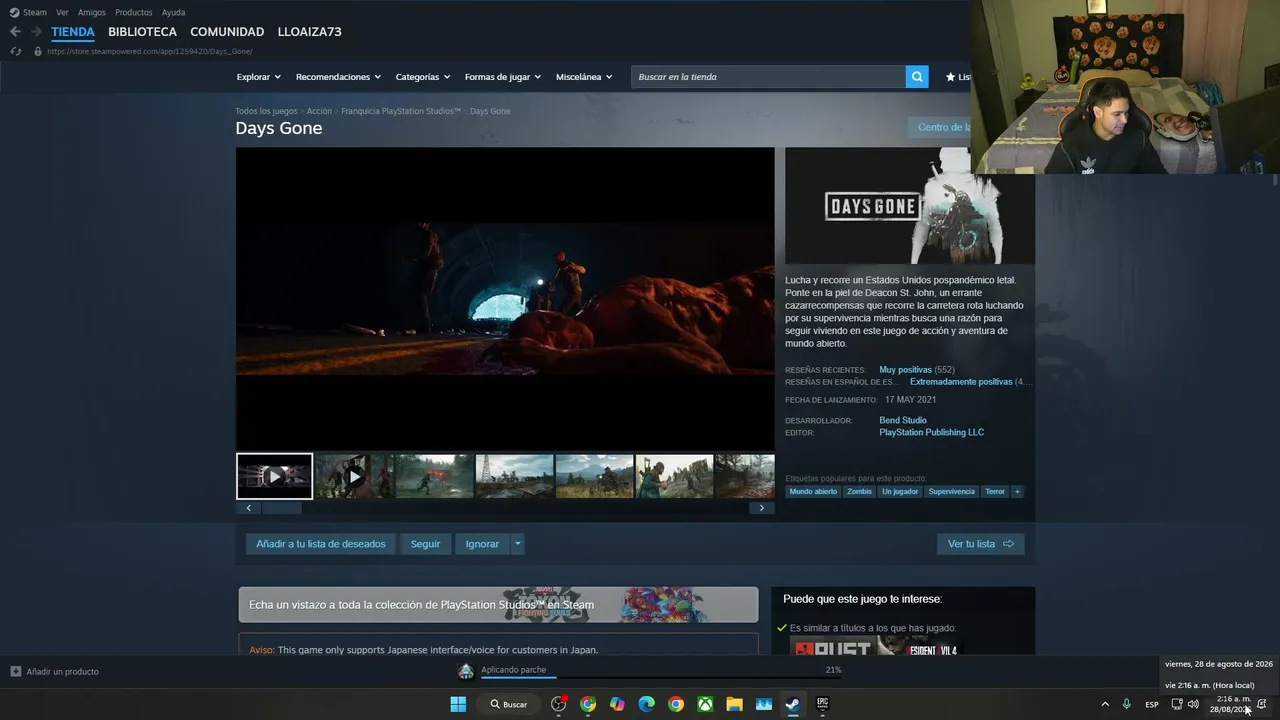
Task: Click the Ver tu lista button
Action: pos(981,544)
